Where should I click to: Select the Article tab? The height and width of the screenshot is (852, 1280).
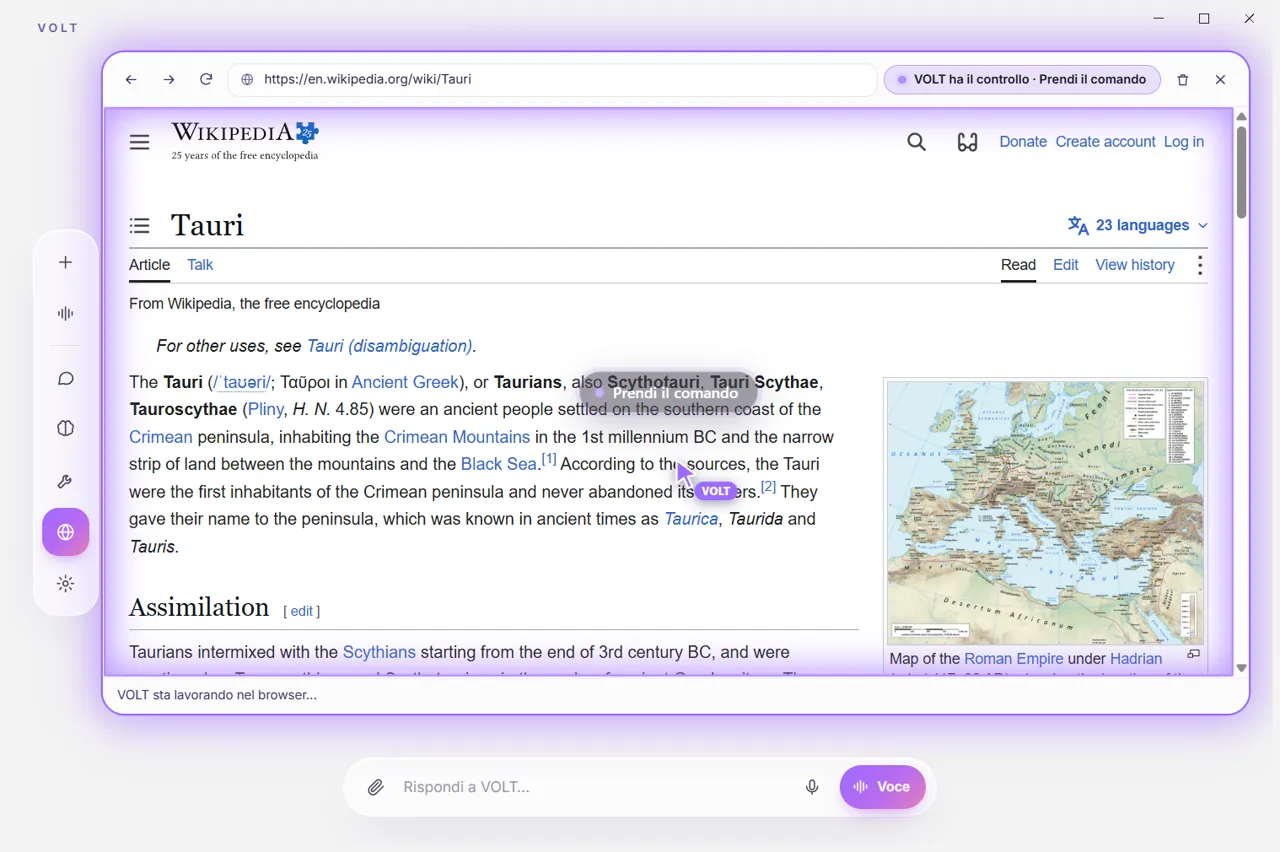(x=149, y=265)
